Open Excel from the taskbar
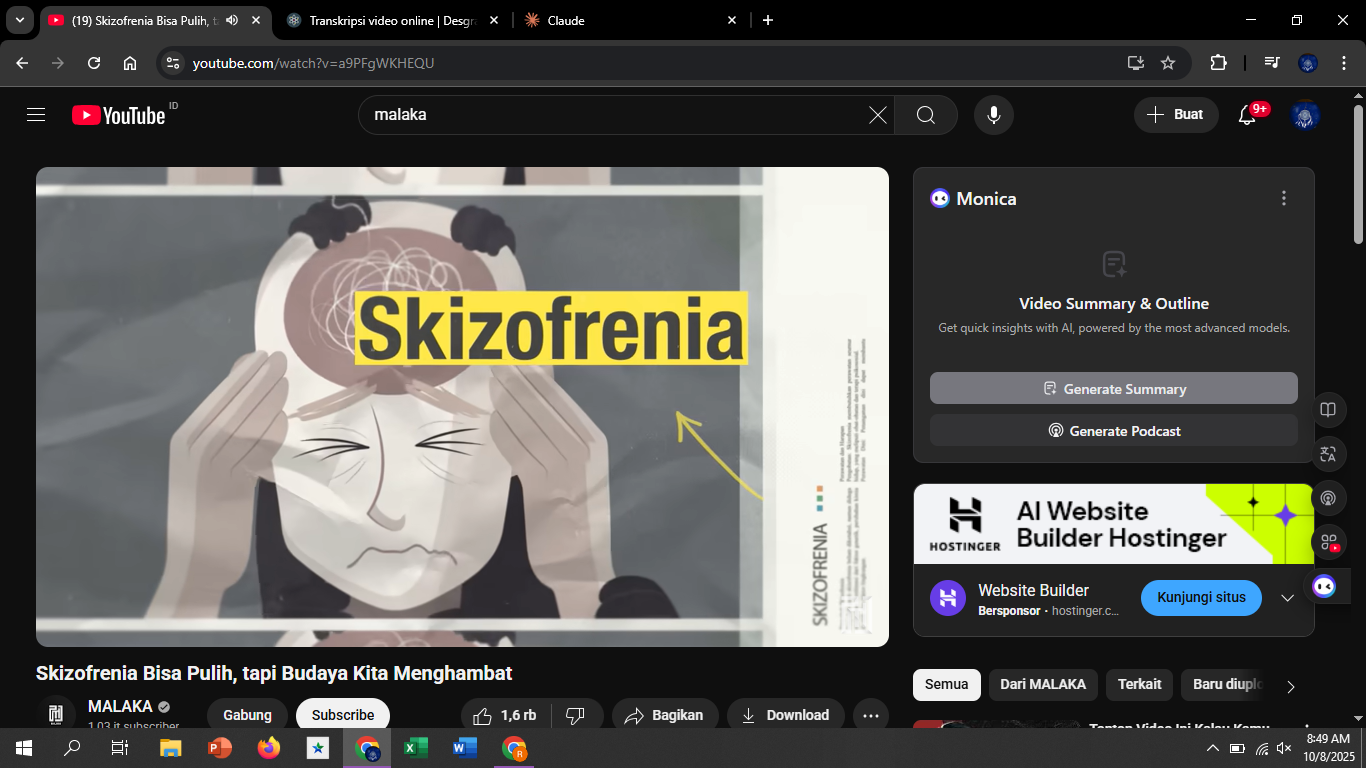Viewport: 1366px width, 768px height. coord(416,748)
